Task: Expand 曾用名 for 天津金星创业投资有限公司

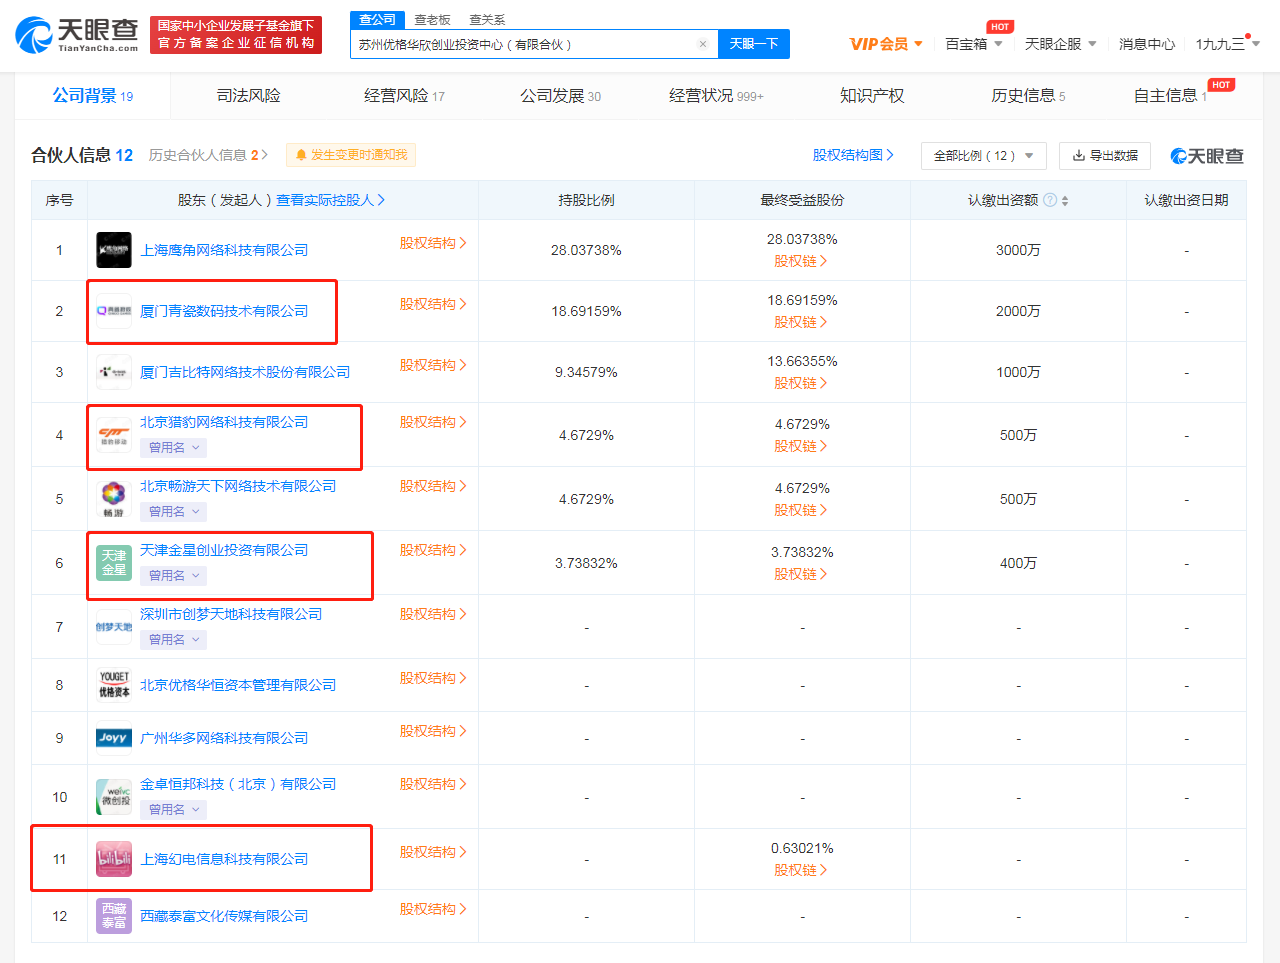Action: [174, 576]
